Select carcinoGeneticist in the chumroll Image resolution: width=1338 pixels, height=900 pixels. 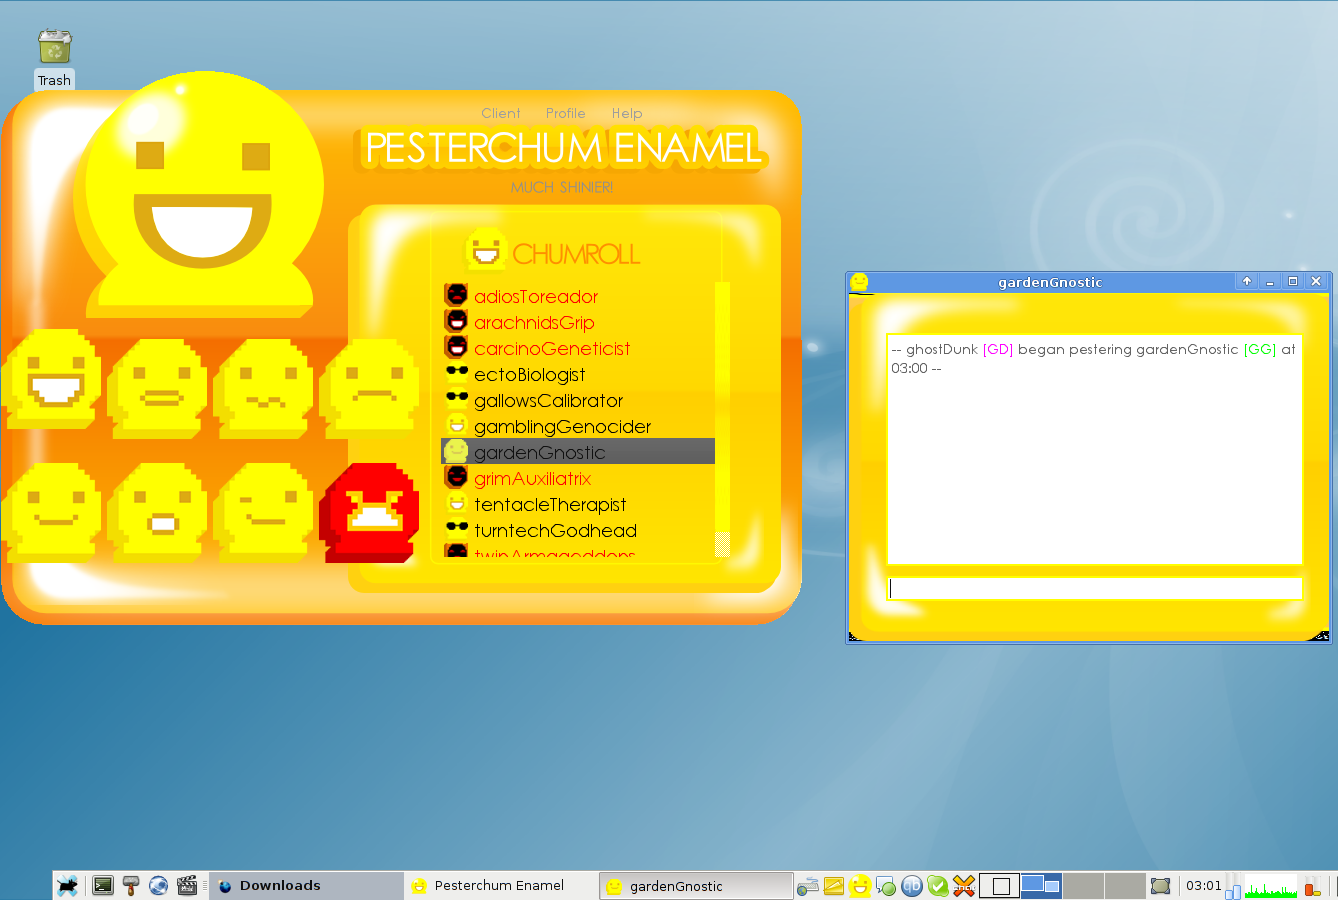coord(552,349)
